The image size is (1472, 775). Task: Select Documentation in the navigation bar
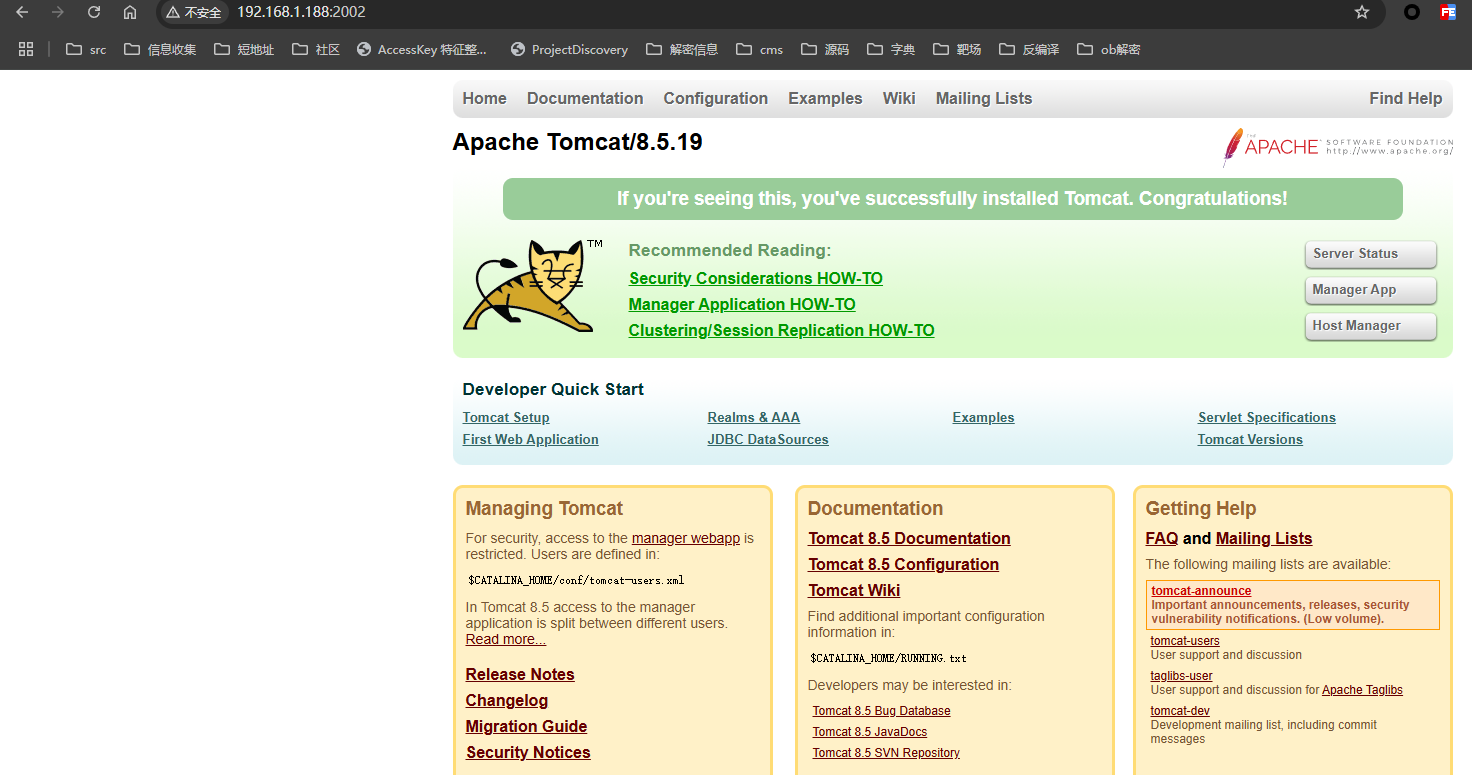584,98
